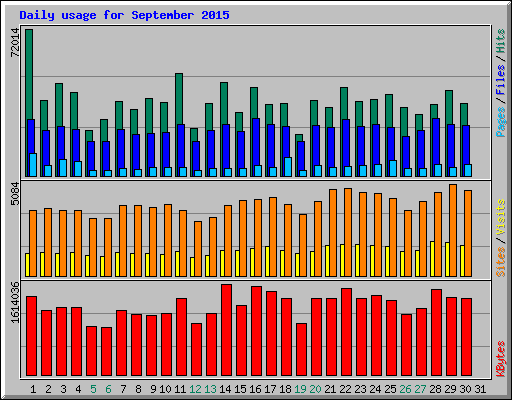This screenshot has width=512, height=400.
Task: Click the 'Daily usage for September 2015' title
Action: (124, 15)
